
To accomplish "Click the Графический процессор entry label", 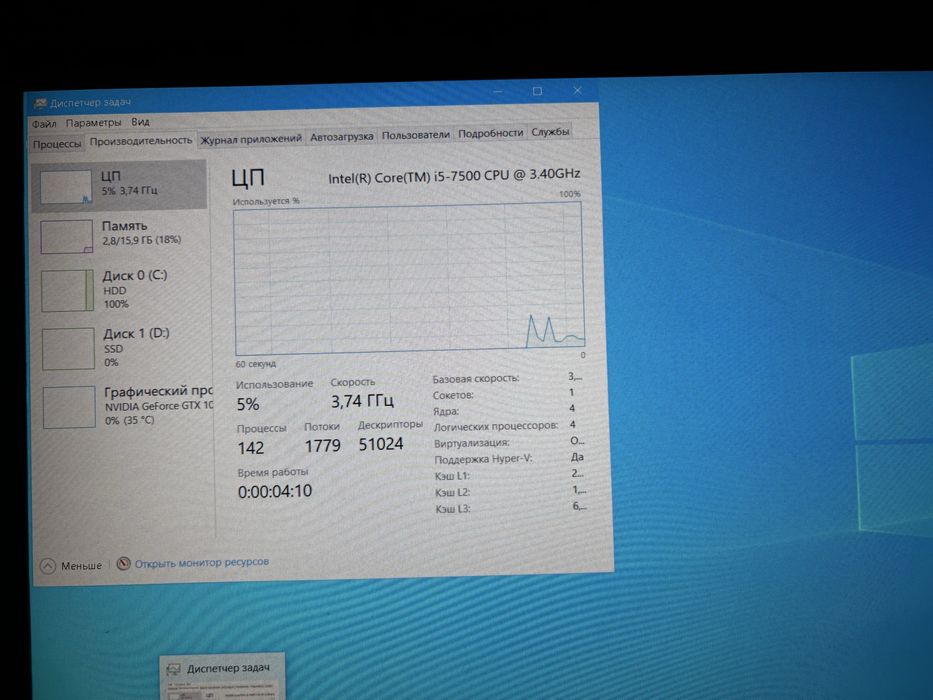I will pyautogui.click(x=158, y=392).
